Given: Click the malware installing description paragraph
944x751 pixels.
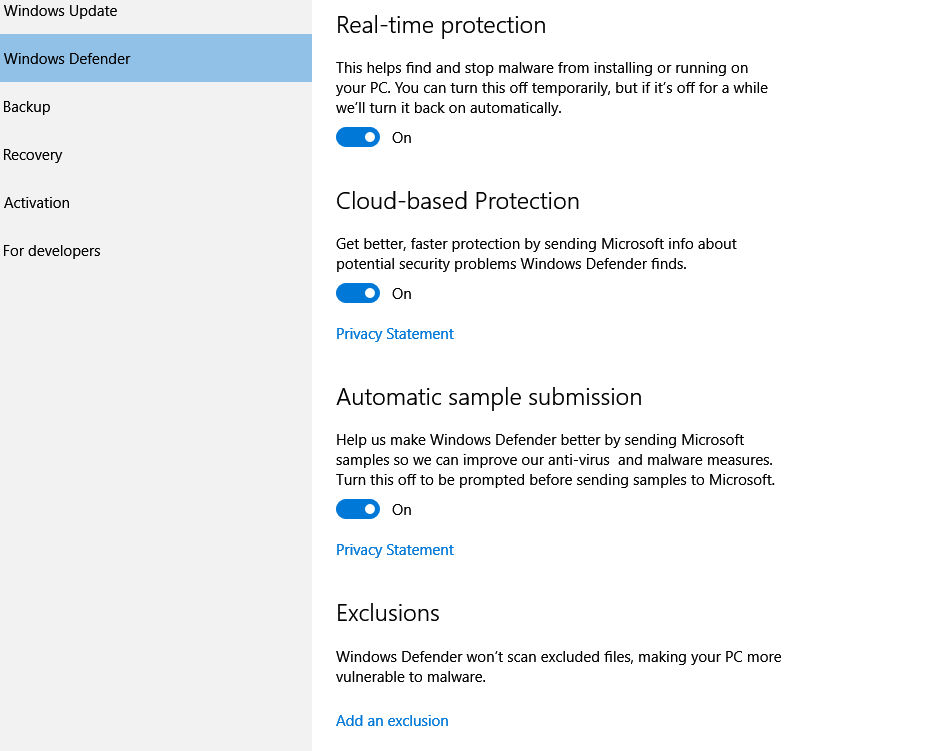Looking at the screenshot, I should pos(552,88).
